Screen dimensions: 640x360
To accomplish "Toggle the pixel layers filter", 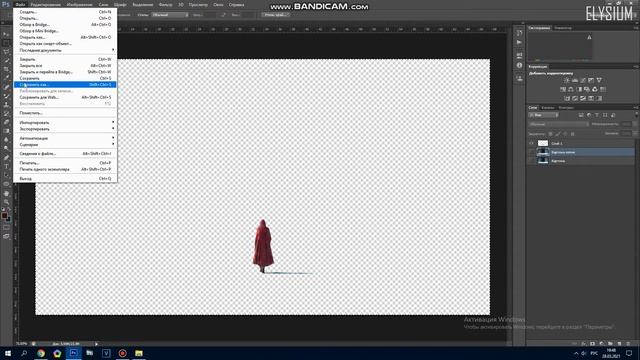I will [x=581, y=115].
